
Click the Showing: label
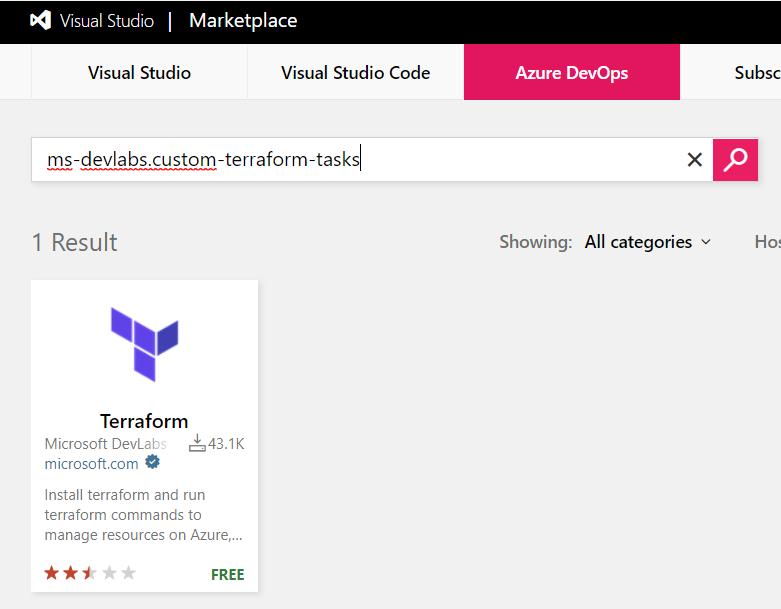536,242
